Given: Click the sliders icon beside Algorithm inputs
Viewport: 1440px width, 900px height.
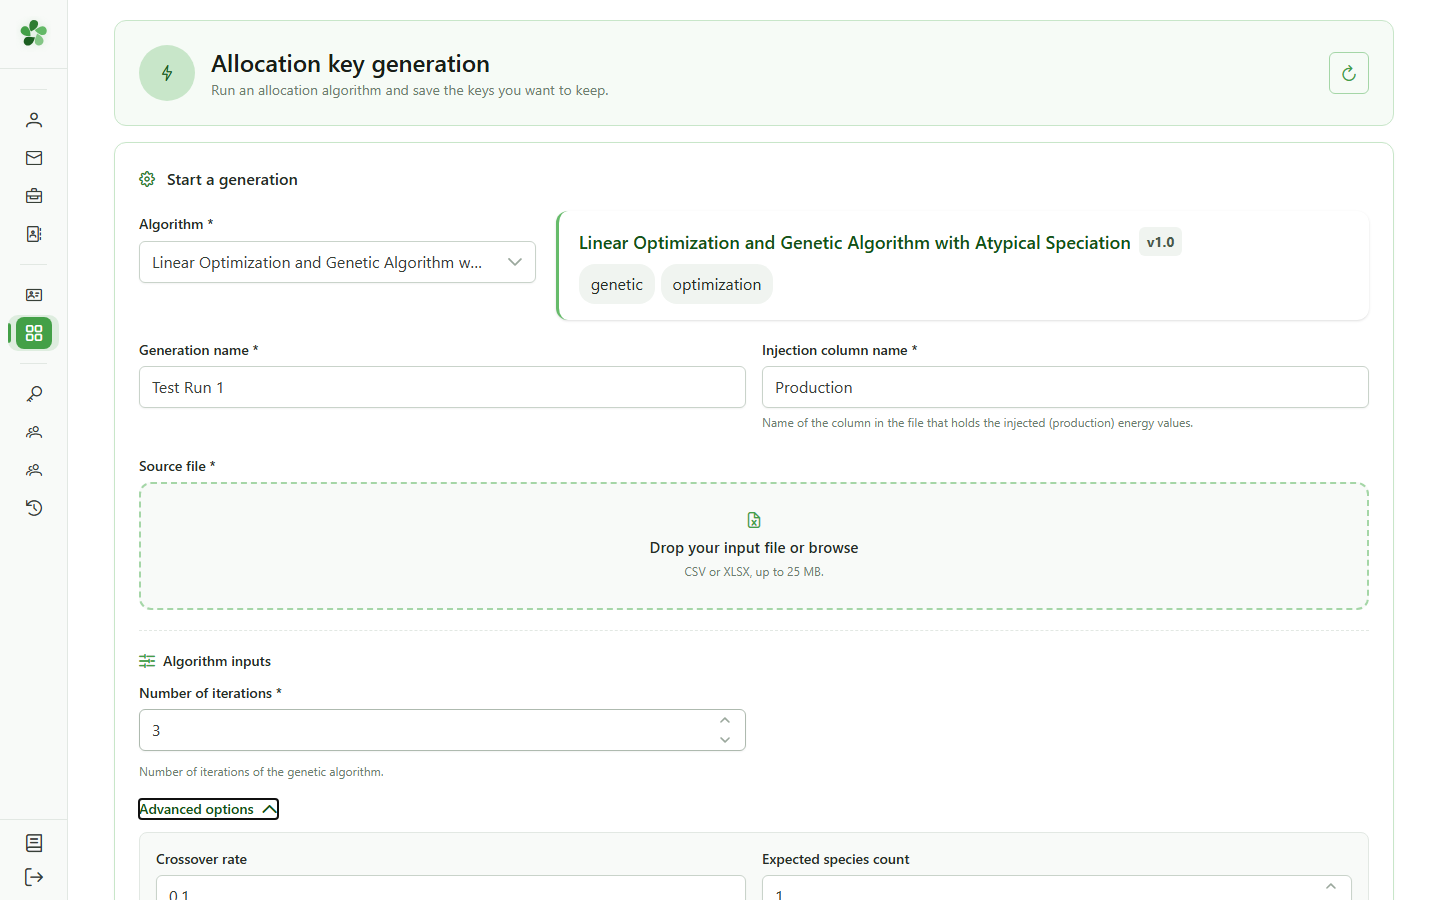Looking at the screenshot, I should [x=147, y=661].
